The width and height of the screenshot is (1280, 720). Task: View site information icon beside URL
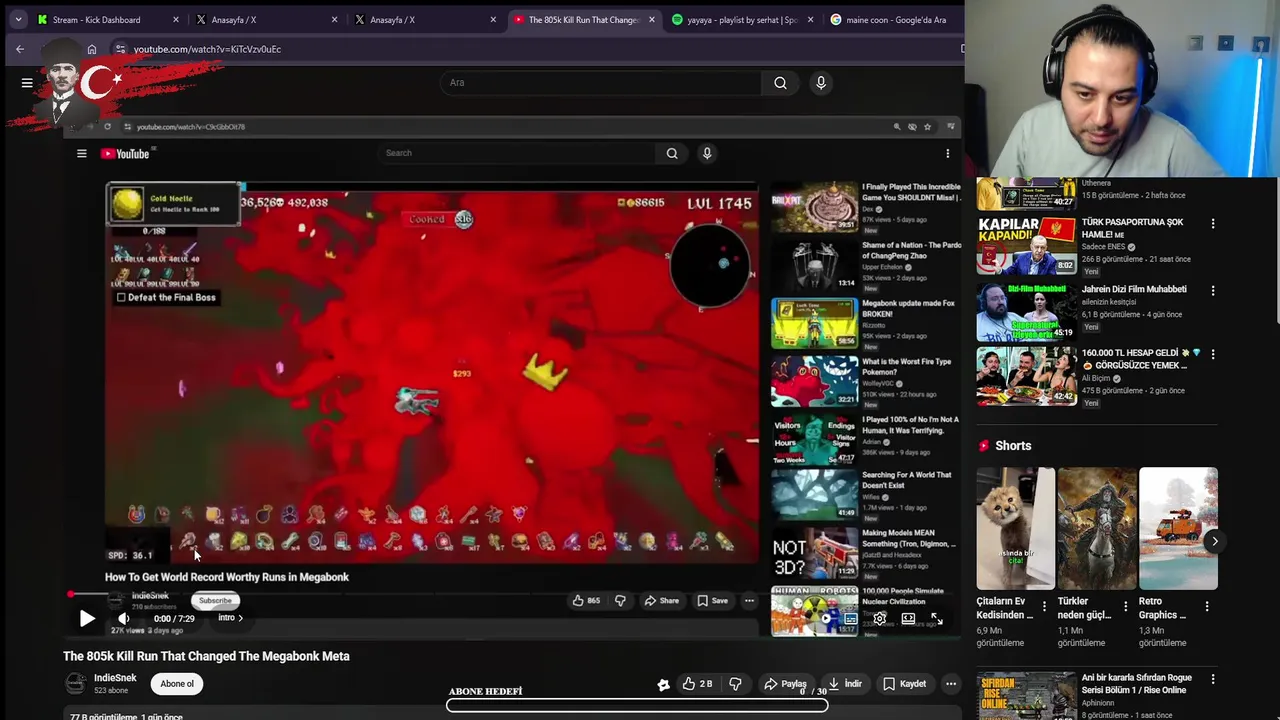coord(120,49)
